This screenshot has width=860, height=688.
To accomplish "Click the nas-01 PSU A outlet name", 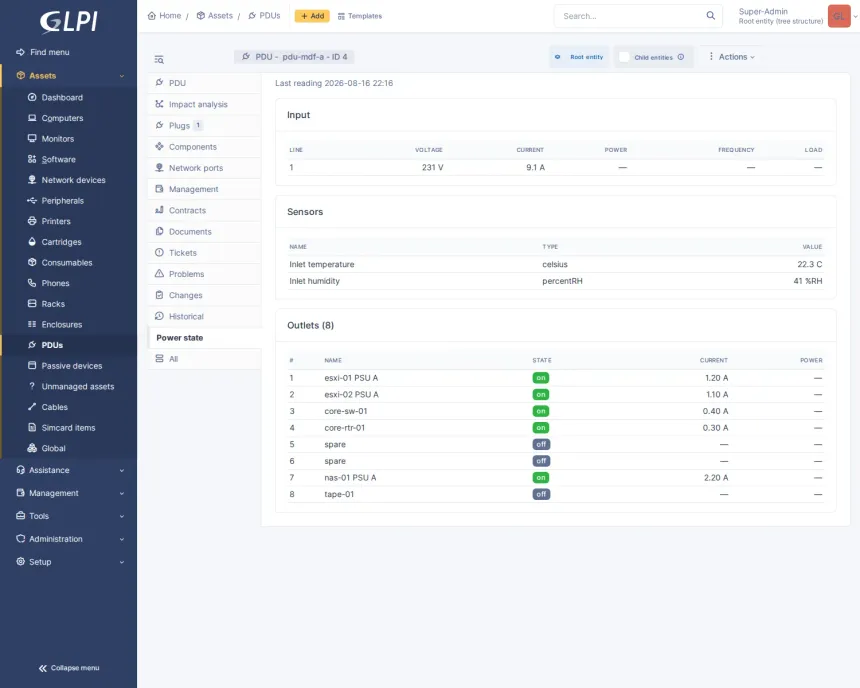I will coord(350,478).
